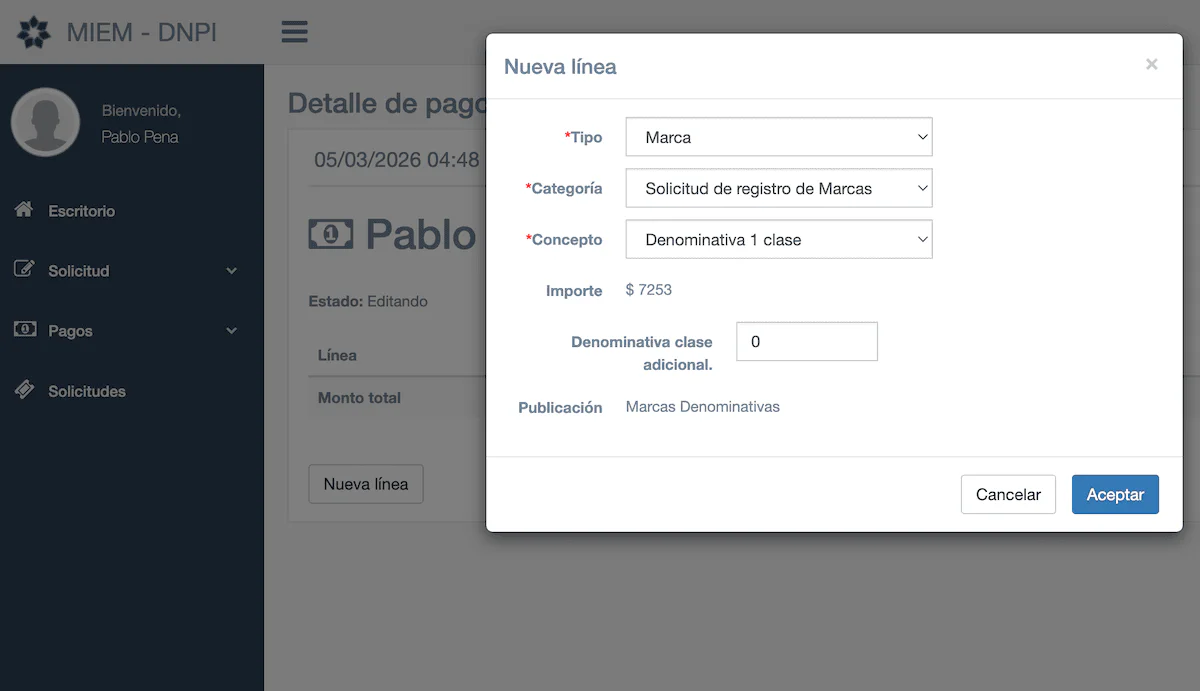This screenshot has height=691, width=1200.
Task: Click the Cancelar button
Action: point(1008,494)
